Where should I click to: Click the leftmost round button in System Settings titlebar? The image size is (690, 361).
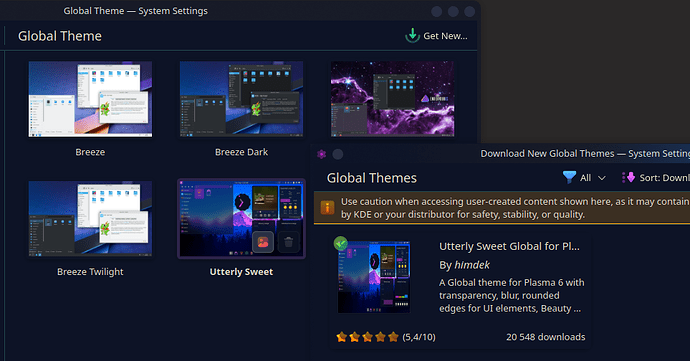coord(437,11)
